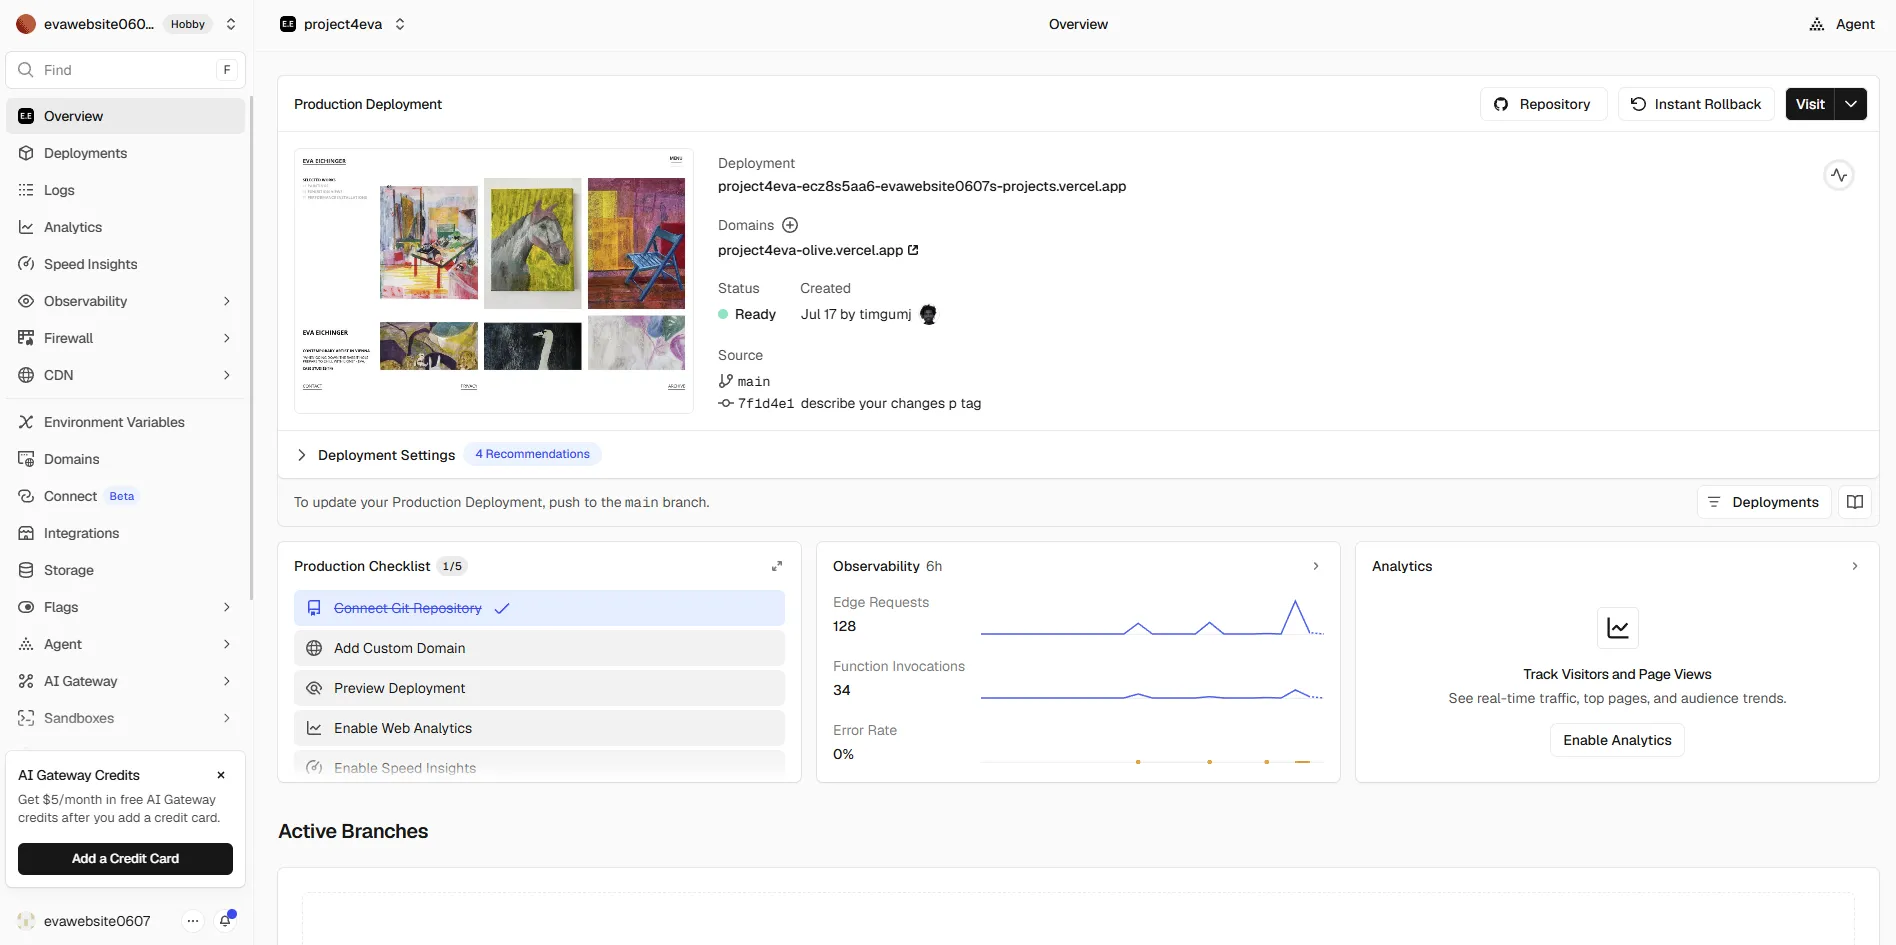Open Logs from the sidebar
Screen dimensions: 1896x945
(x=125, y=190)
